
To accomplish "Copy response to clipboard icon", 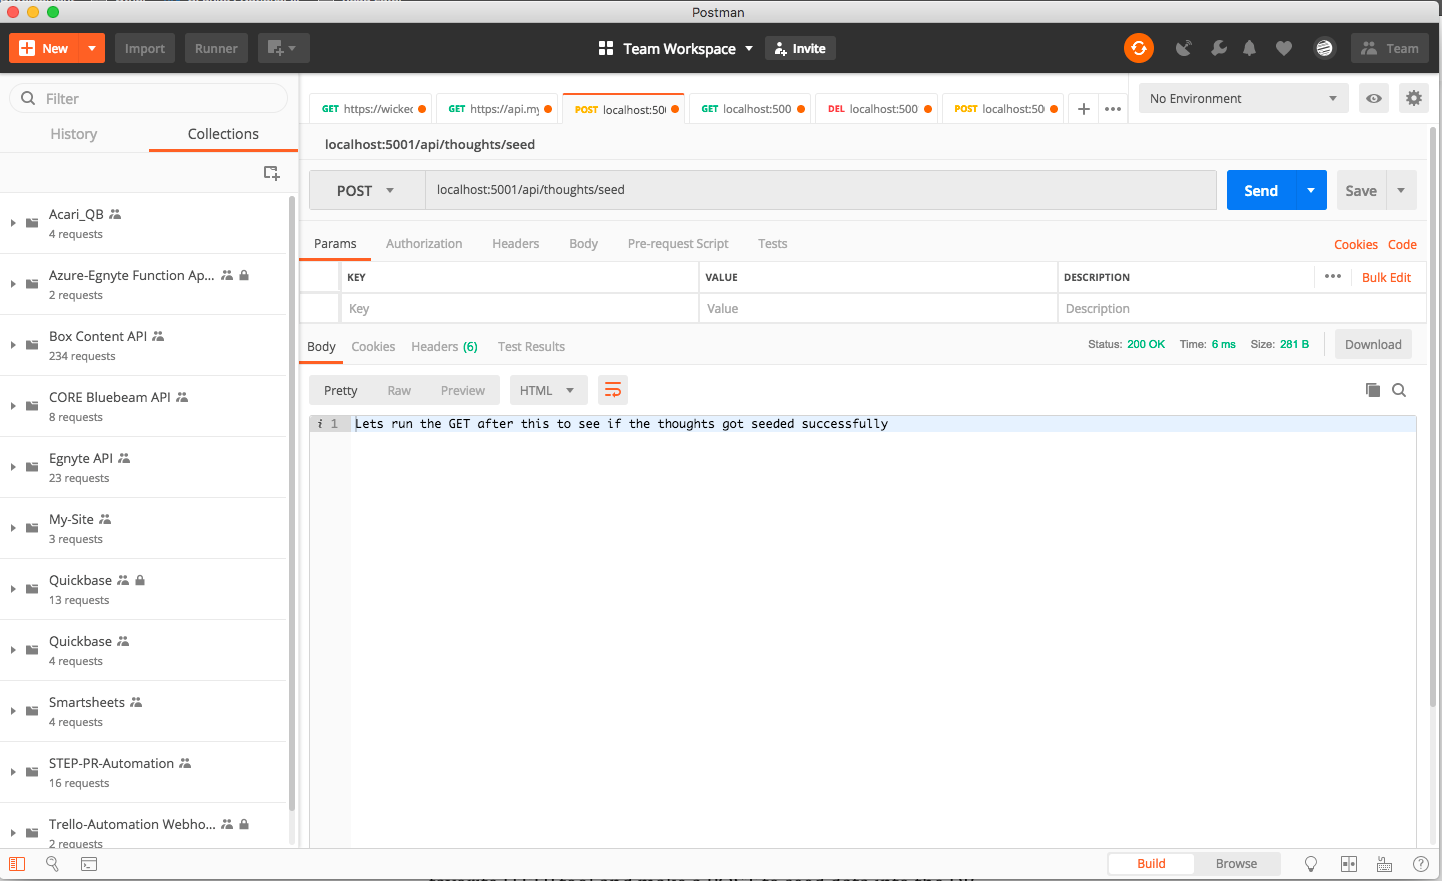I will pos(1373,390).
